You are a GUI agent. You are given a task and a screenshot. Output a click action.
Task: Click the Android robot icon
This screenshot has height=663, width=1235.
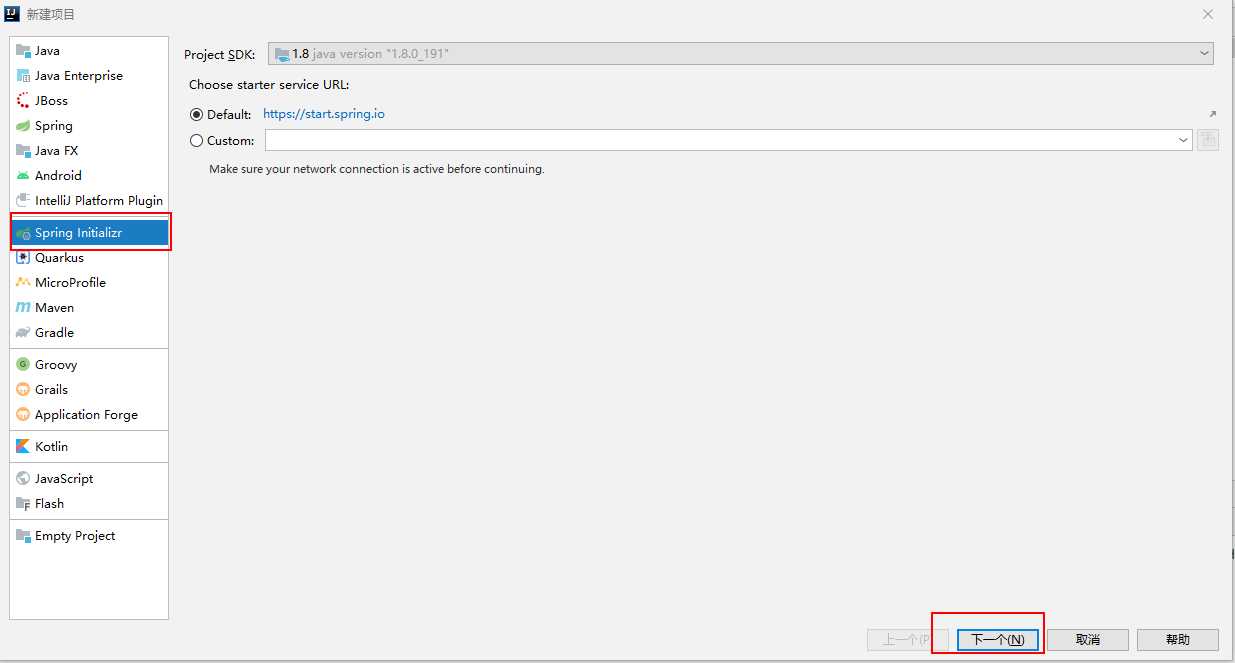pos(24,176)
